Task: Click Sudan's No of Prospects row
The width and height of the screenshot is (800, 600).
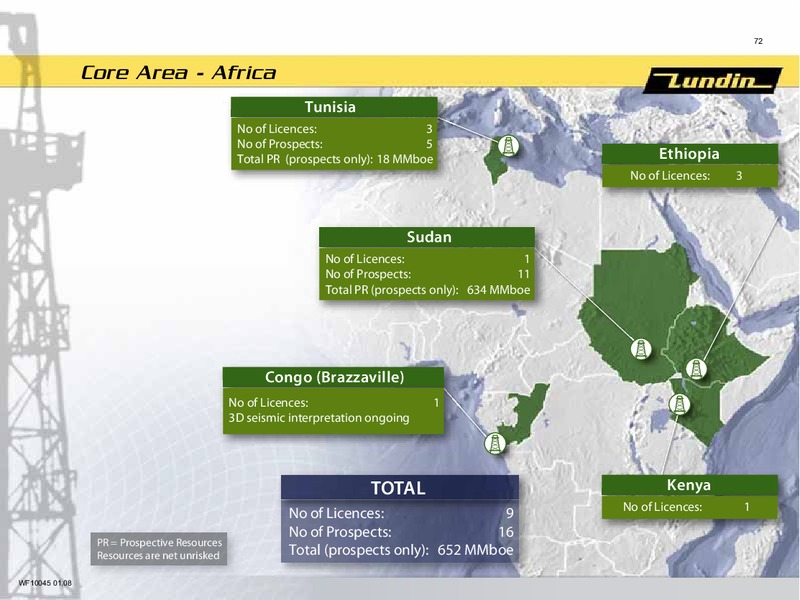Action: (428, 274)
